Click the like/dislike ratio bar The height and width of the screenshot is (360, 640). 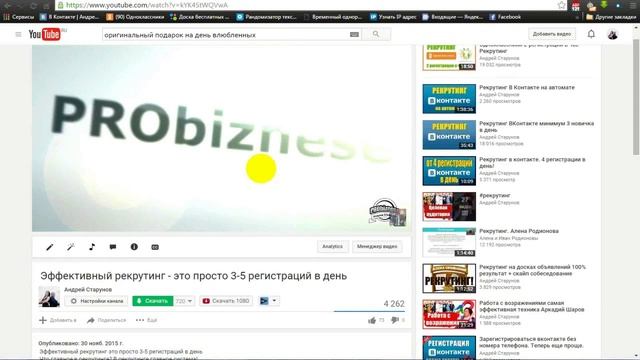tap(369, 311)
